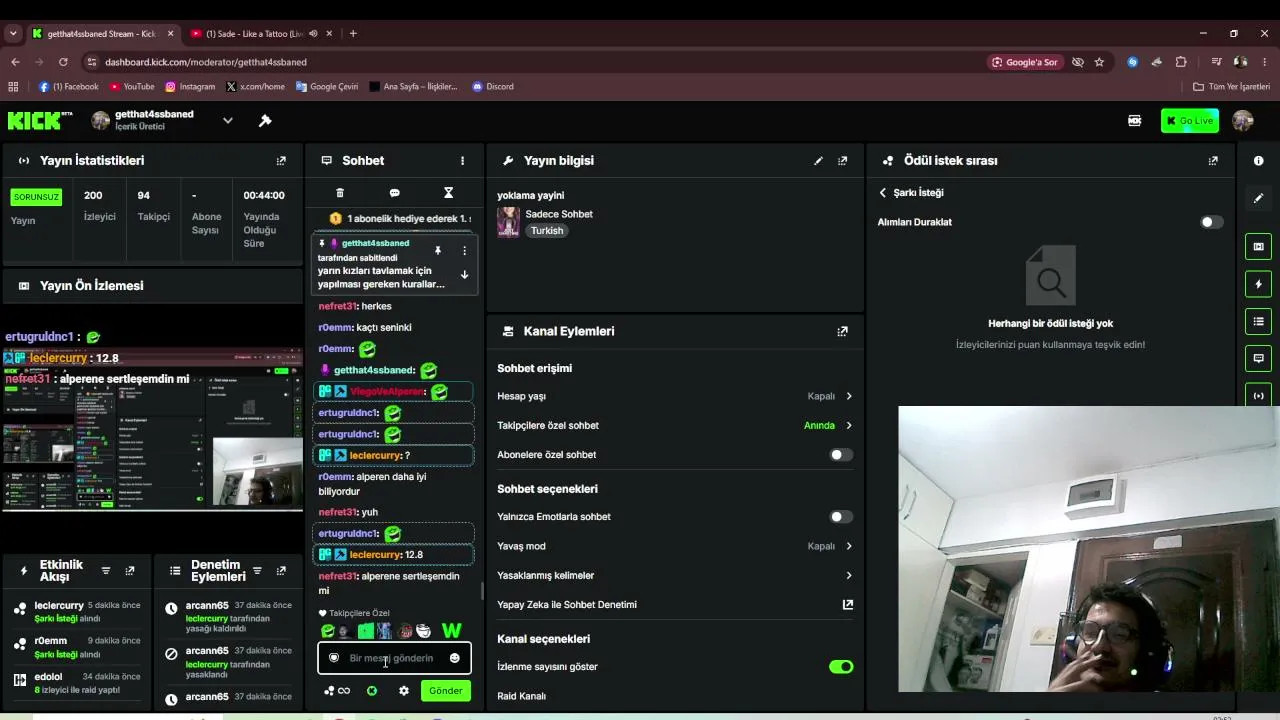
Task: Enable Yalnızca Emotlarla sohbet toggle
Action: click(x=841, y=517)
